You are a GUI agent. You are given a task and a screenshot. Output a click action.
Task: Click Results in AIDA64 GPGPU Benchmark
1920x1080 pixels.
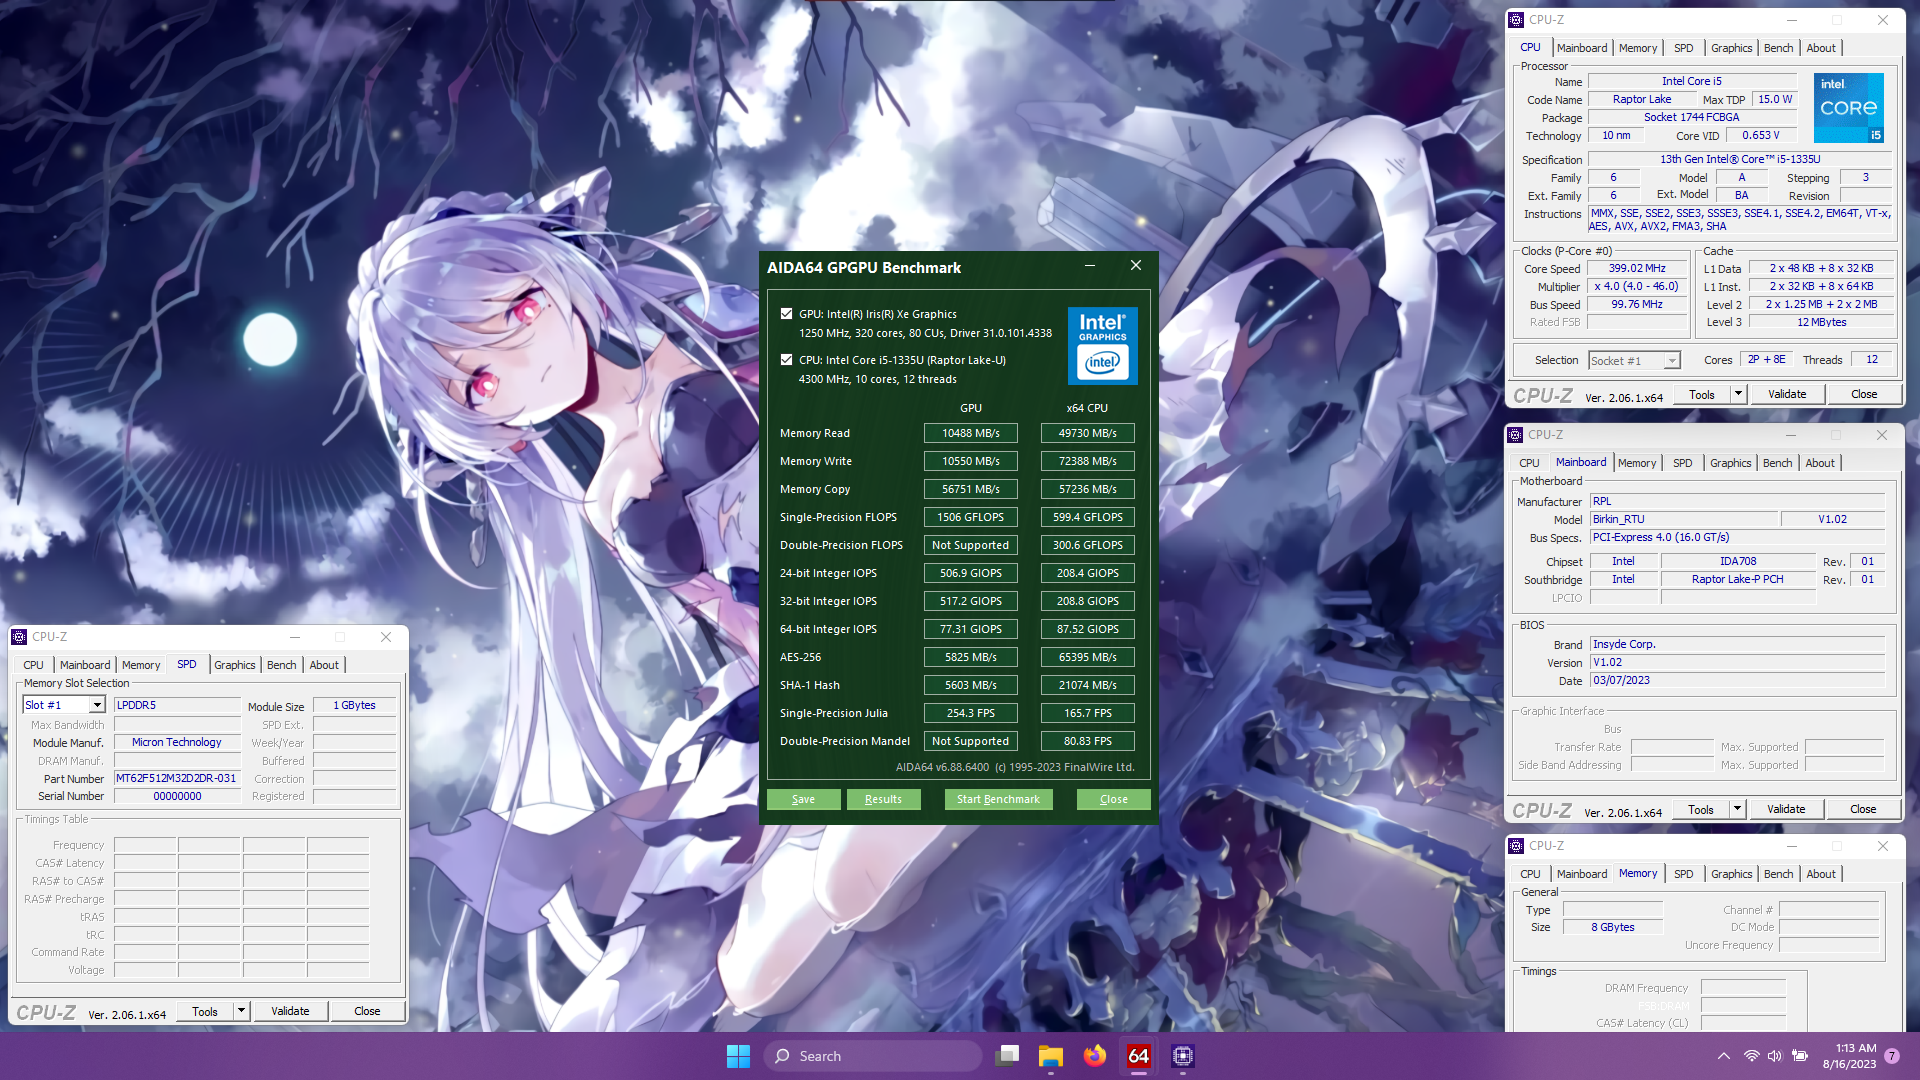pyautogui.click(x=883, y=799)
